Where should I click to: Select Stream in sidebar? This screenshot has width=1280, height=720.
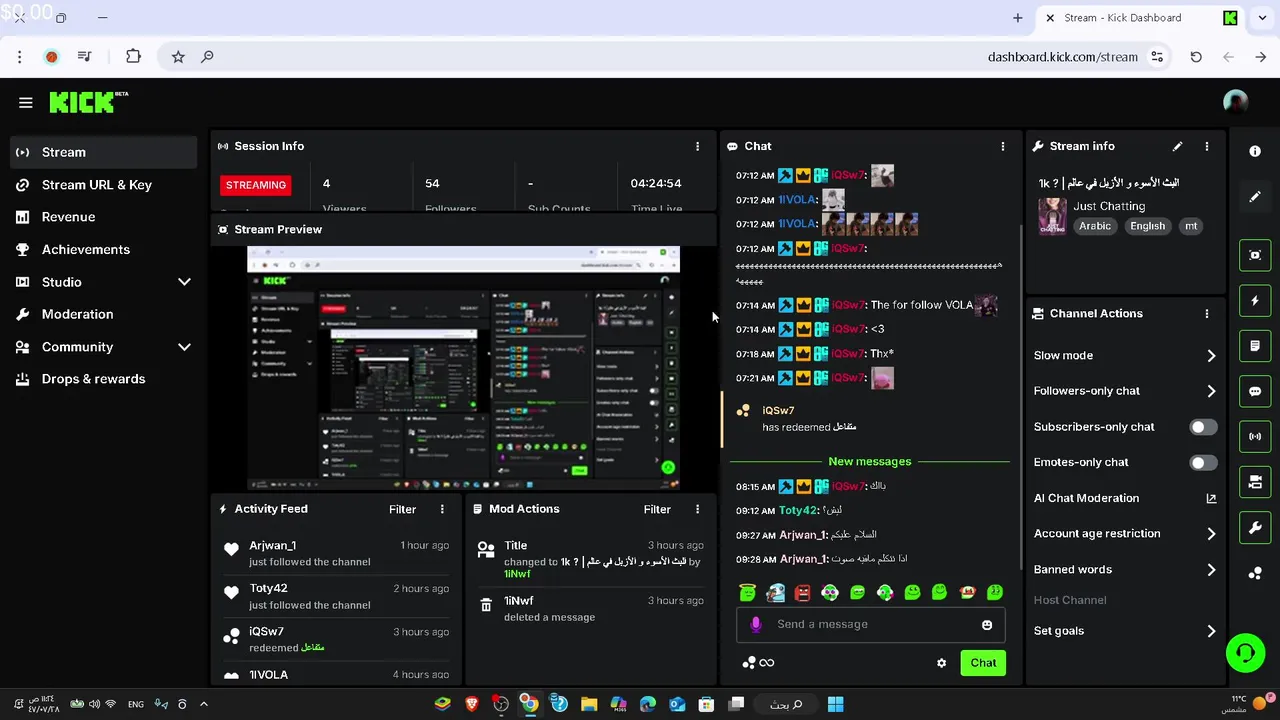(103, 152)
